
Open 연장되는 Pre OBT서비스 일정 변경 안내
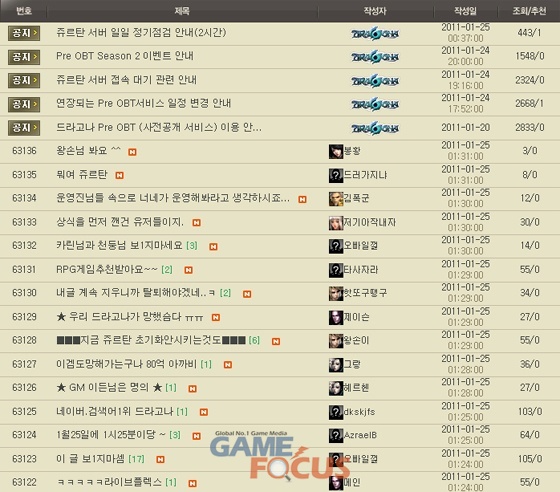(144, 103)
